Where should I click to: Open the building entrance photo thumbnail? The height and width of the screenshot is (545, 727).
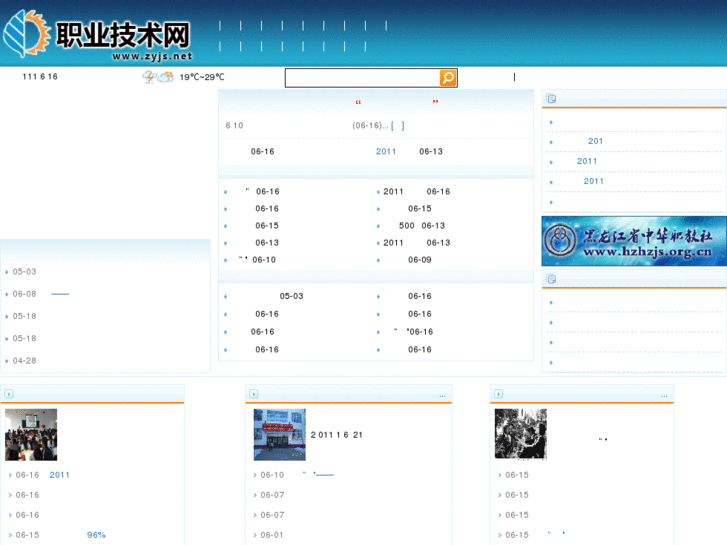[279, 434]
